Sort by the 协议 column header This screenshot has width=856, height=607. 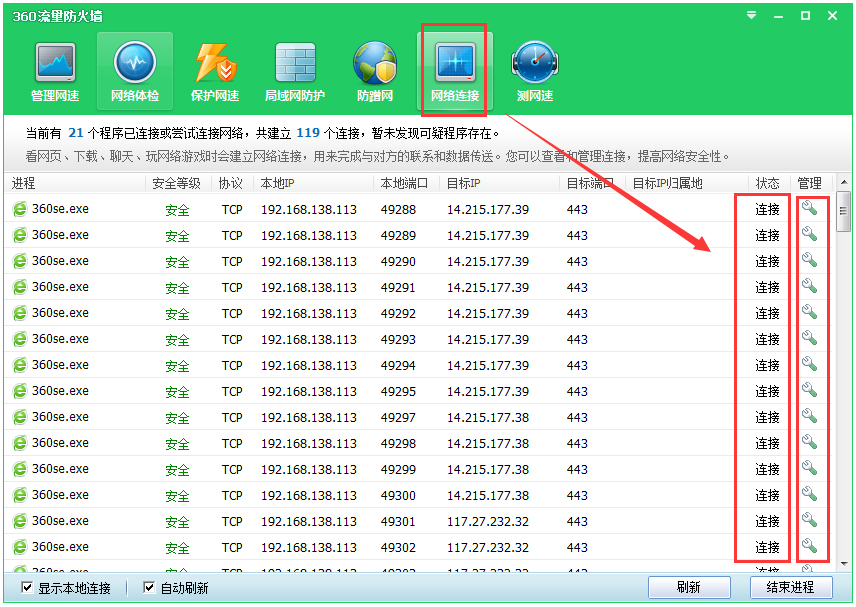pos(232,183)
